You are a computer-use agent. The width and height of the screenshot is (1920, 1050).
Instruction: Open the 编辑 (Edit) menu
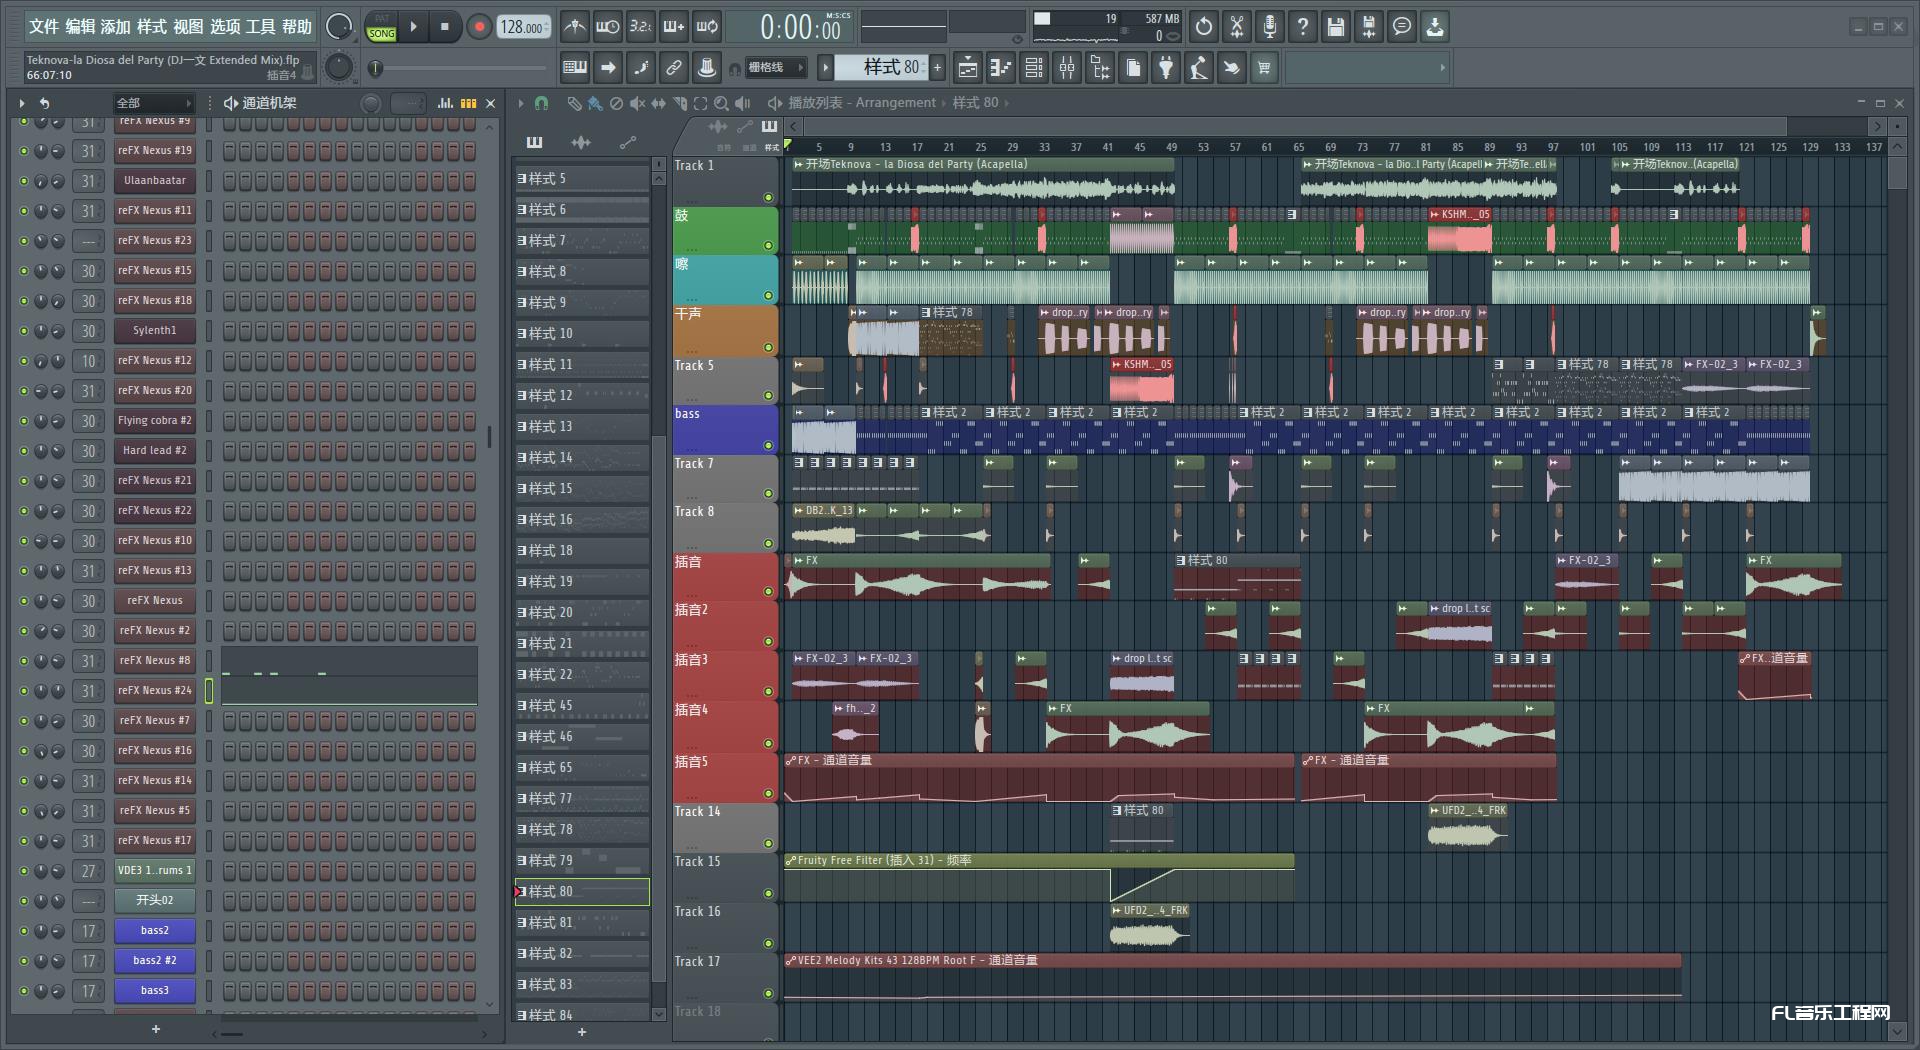pyautogui.click(x=80, y=27)
